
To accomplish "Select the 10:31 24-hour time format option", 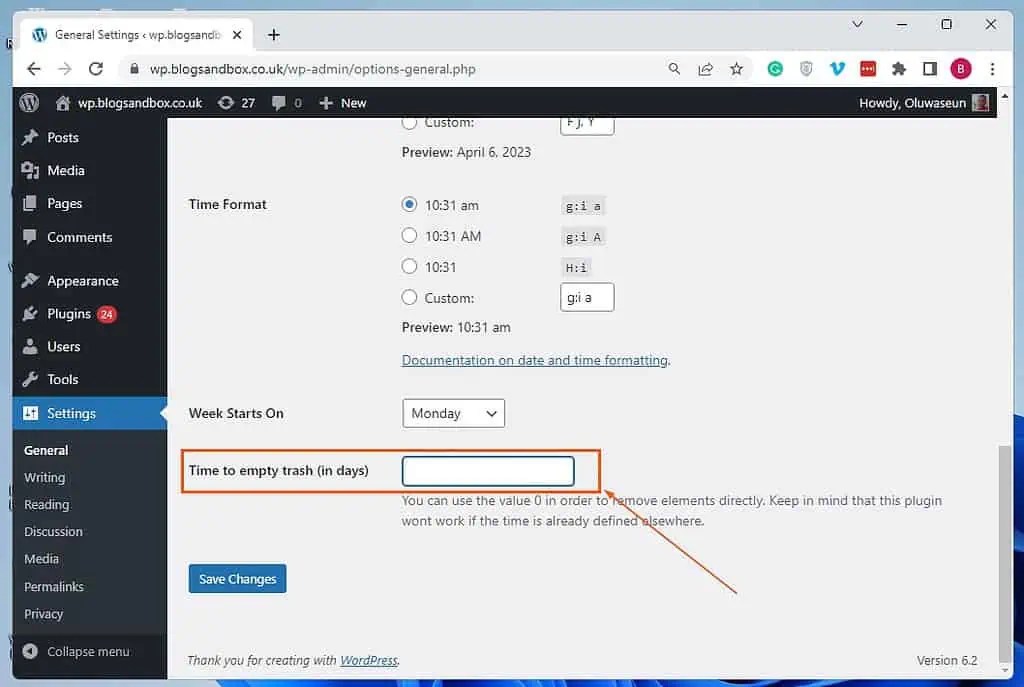I will [x=409, y=267].
